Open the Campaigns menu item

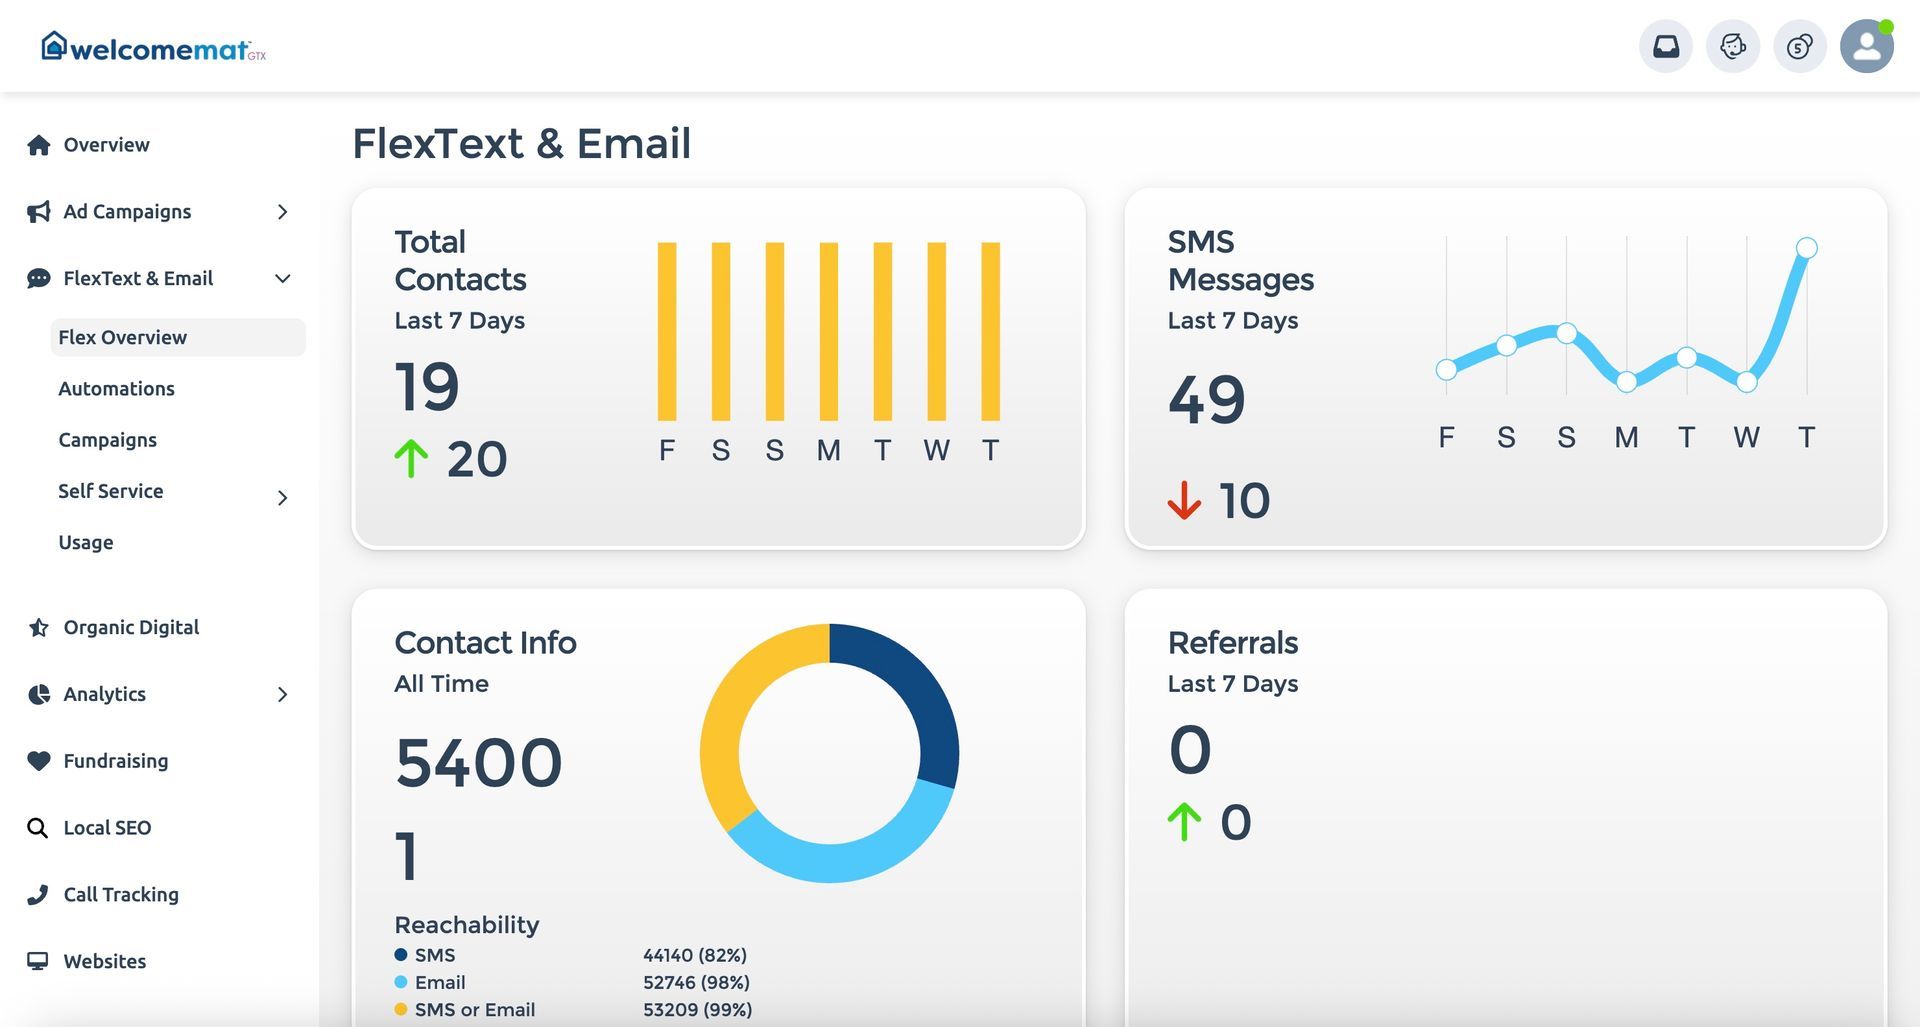point(107,439)
